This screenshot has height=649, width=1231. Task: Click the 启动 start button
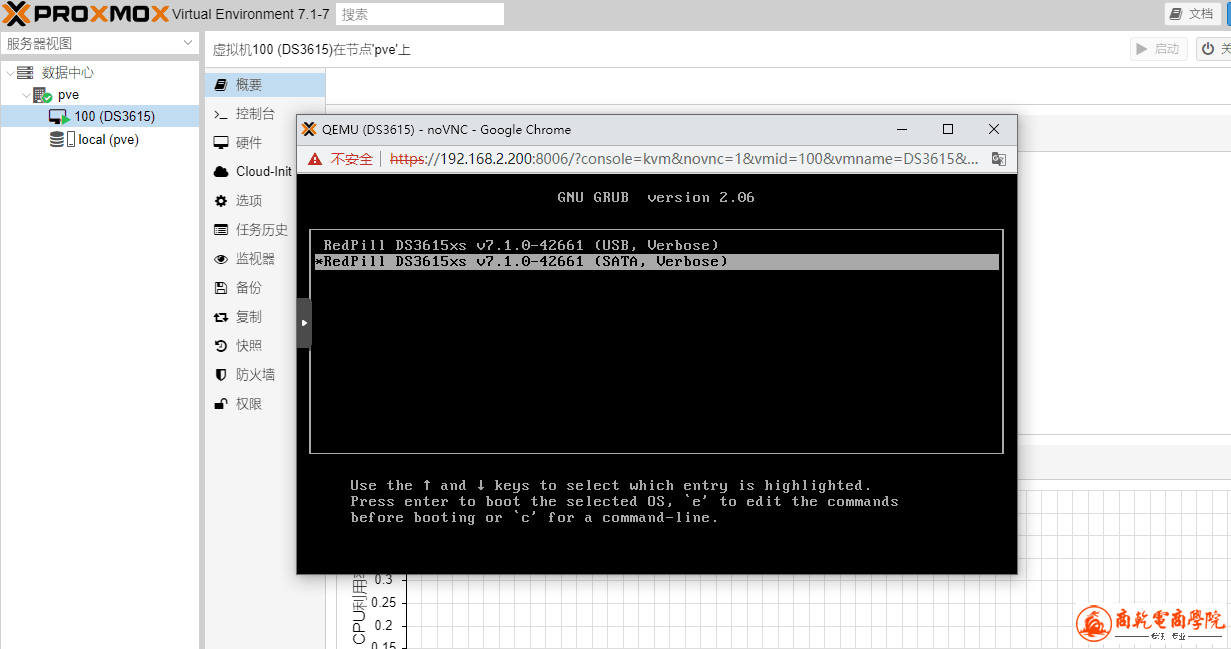tap(1158, 49)
